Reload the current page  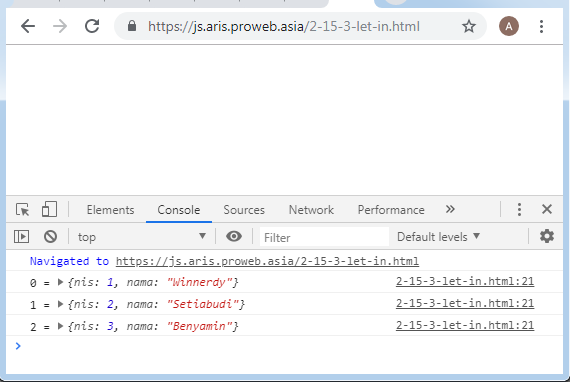pos(92,26)
